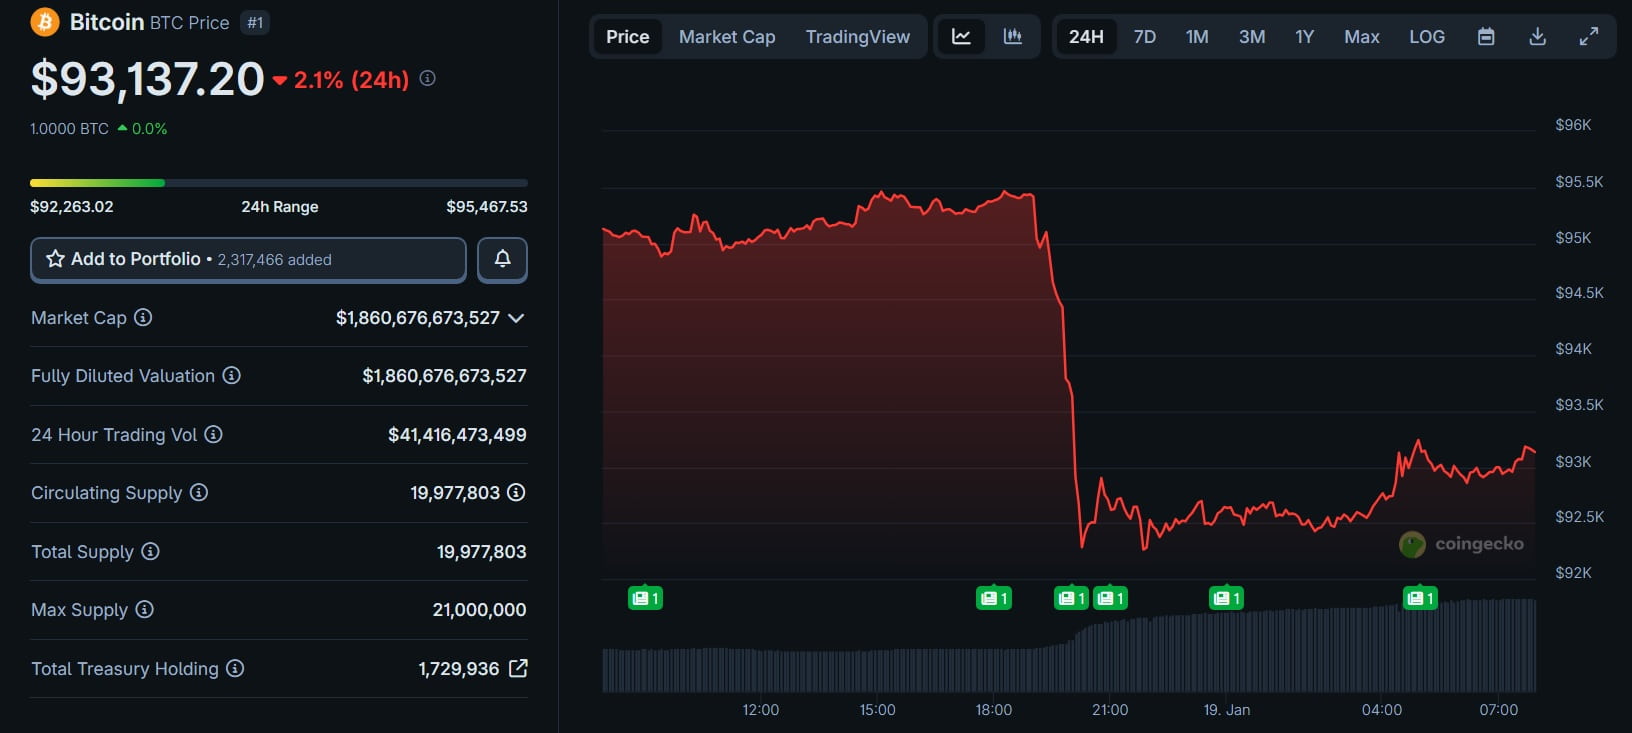Switch to line chart view icon
Image resolution: width=1632 pixels, height=733 pixels.
pyautogui.click(x=961, y=37)
